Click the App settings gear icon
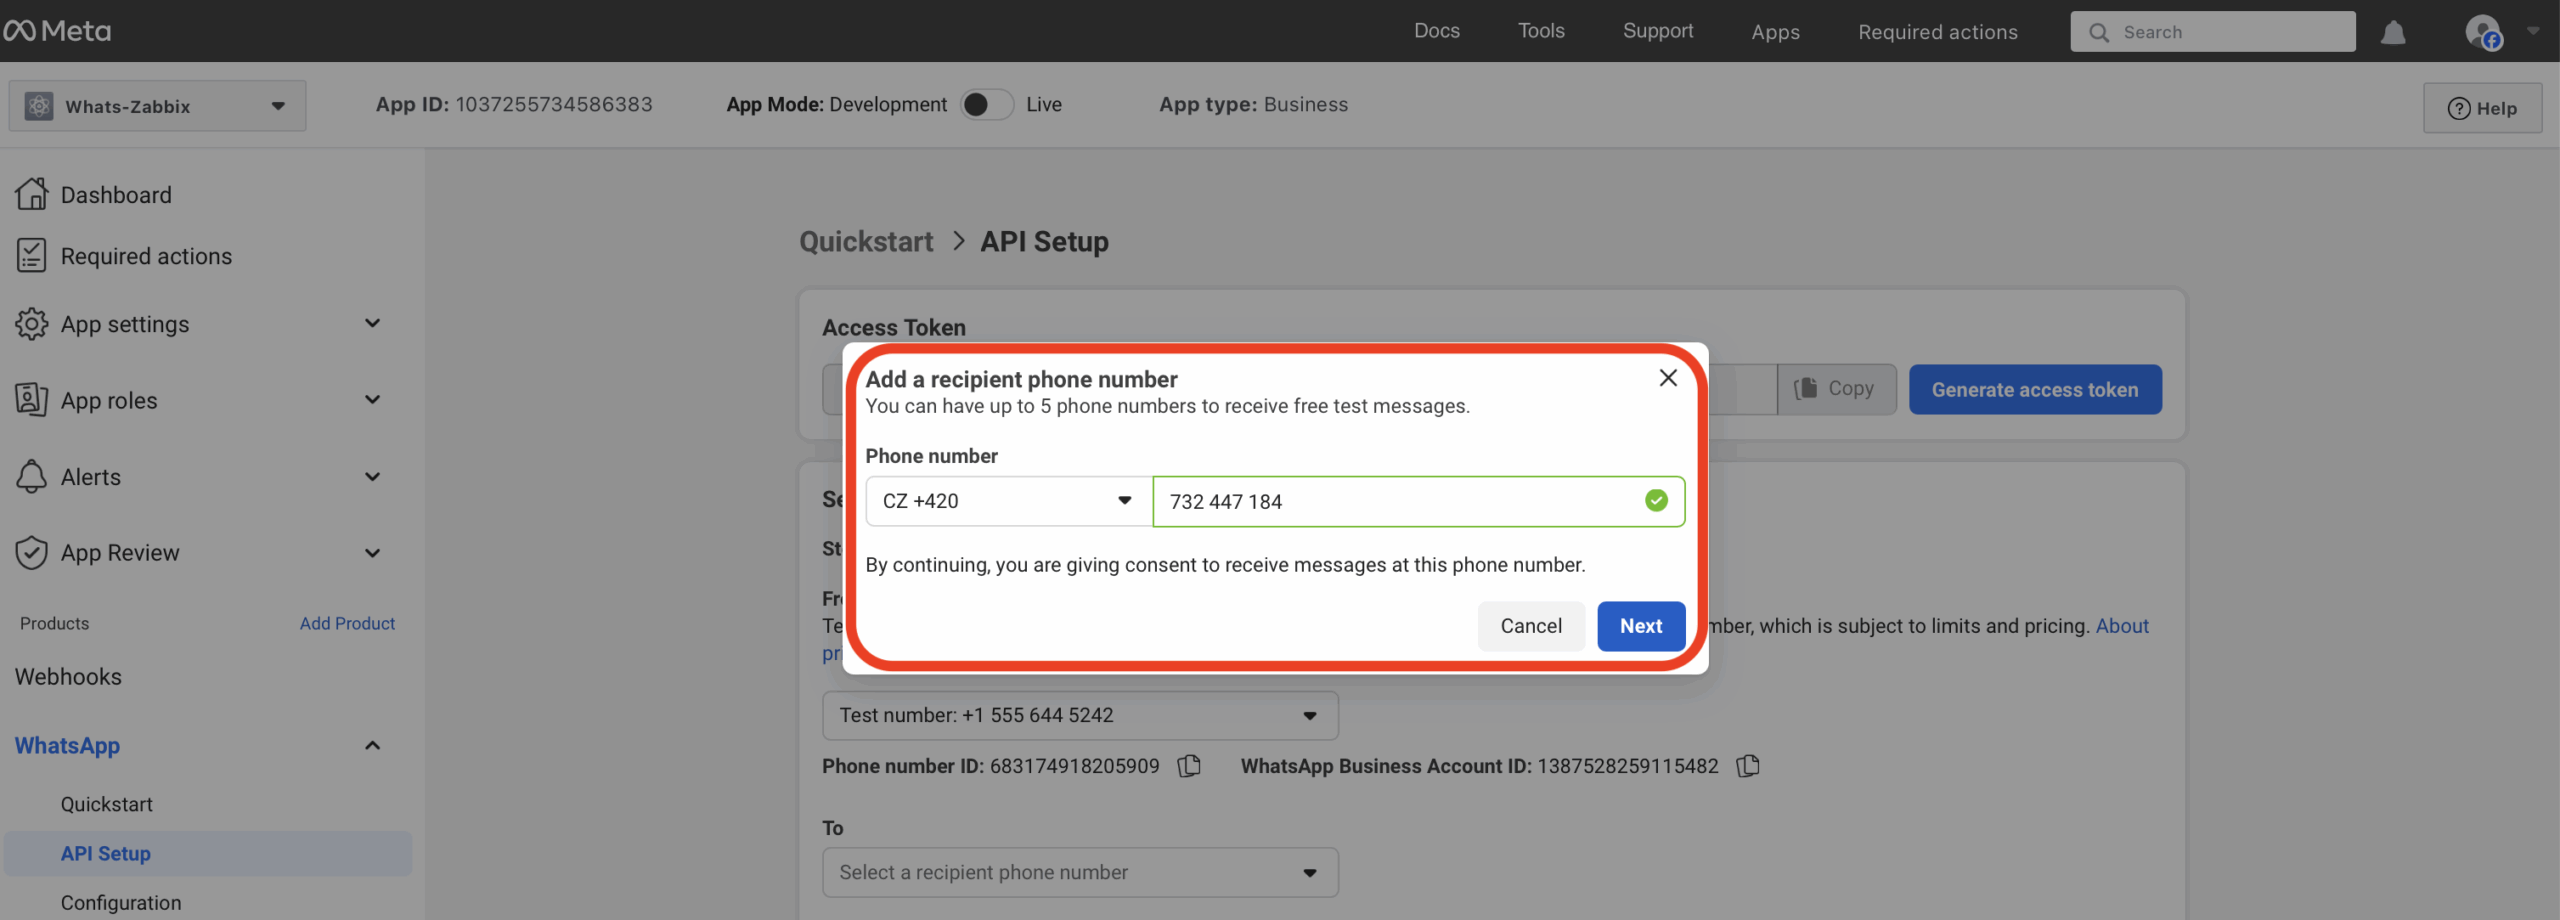The width and height of the screenshot is (2560, 920). point(31,324)
